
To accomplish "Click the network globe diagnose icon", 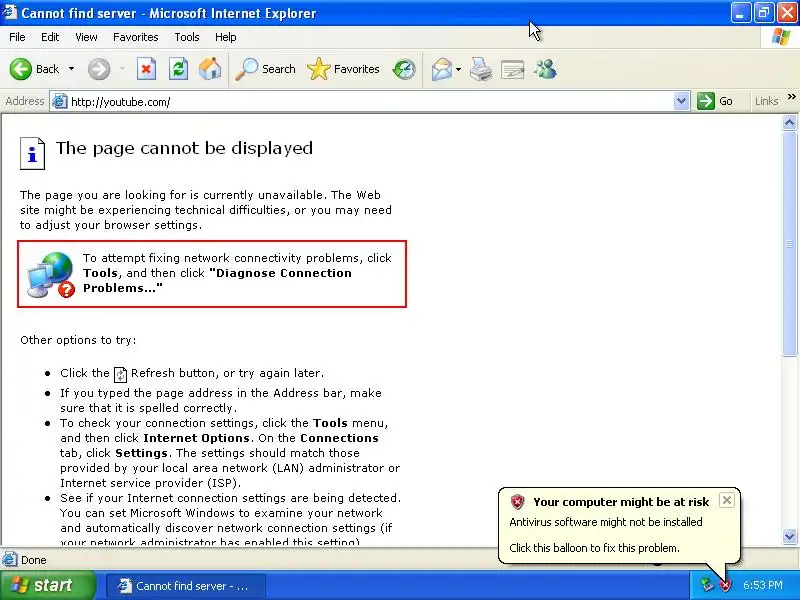I will click(x=51, y=274).
